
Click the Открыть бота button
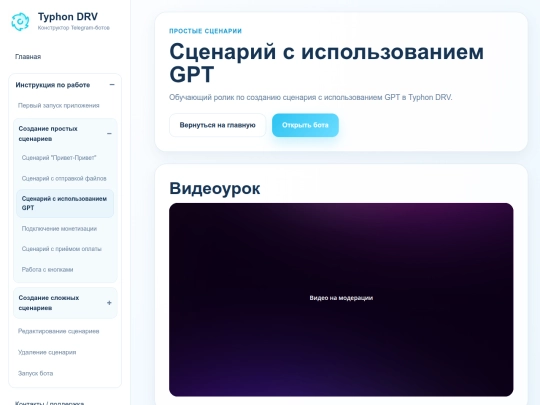(x=305, y=125)
